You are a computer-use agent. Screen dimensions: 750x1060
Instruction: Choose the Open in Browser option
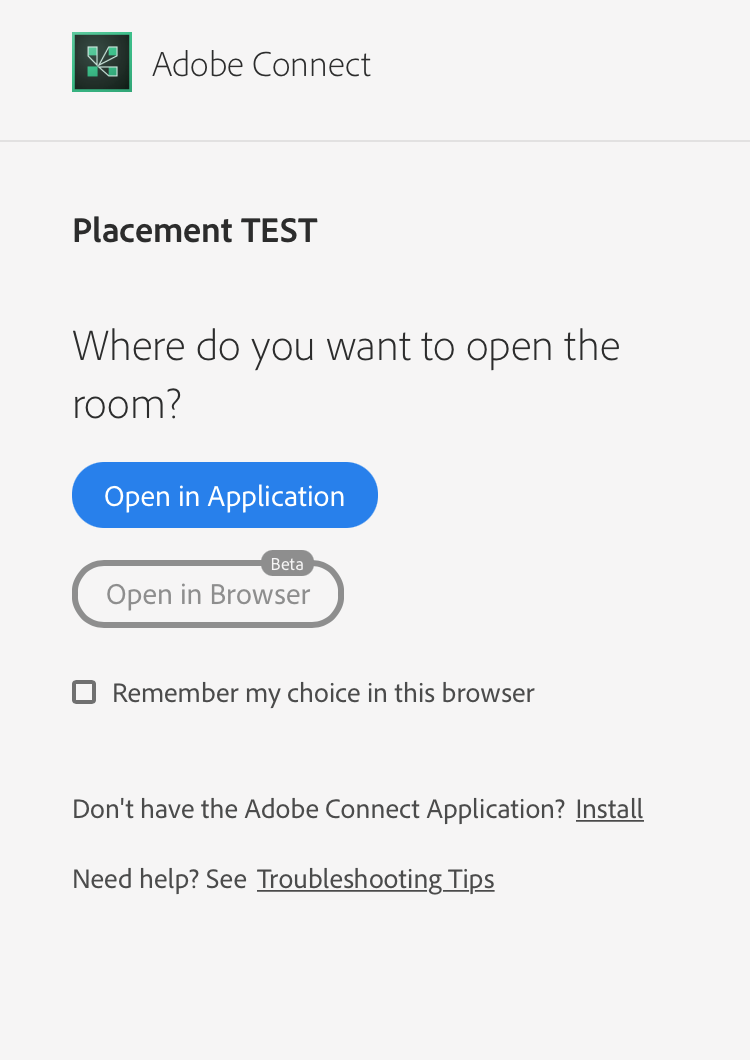208,594
